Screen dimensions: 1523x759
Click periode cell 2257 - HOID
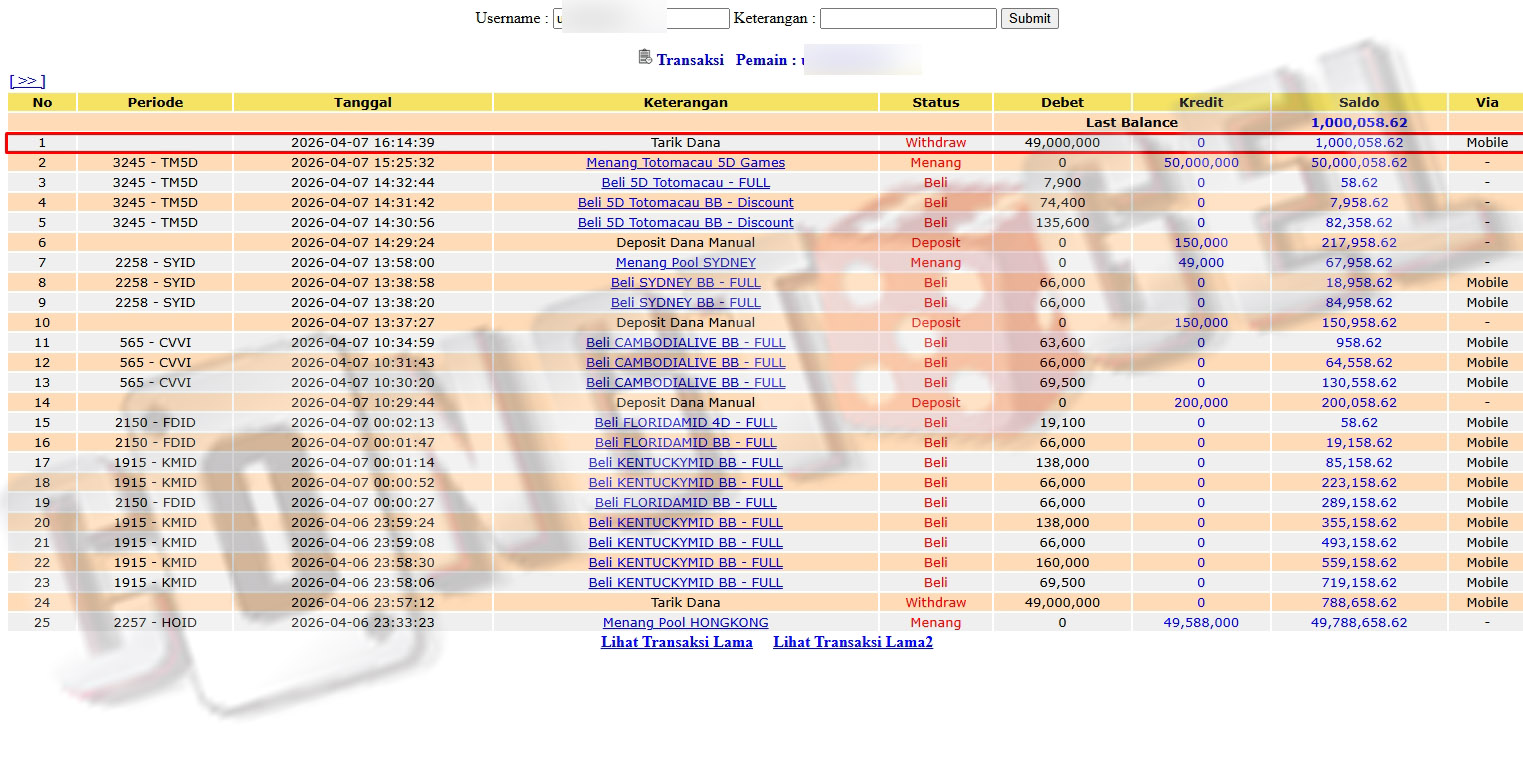[155, 623]
